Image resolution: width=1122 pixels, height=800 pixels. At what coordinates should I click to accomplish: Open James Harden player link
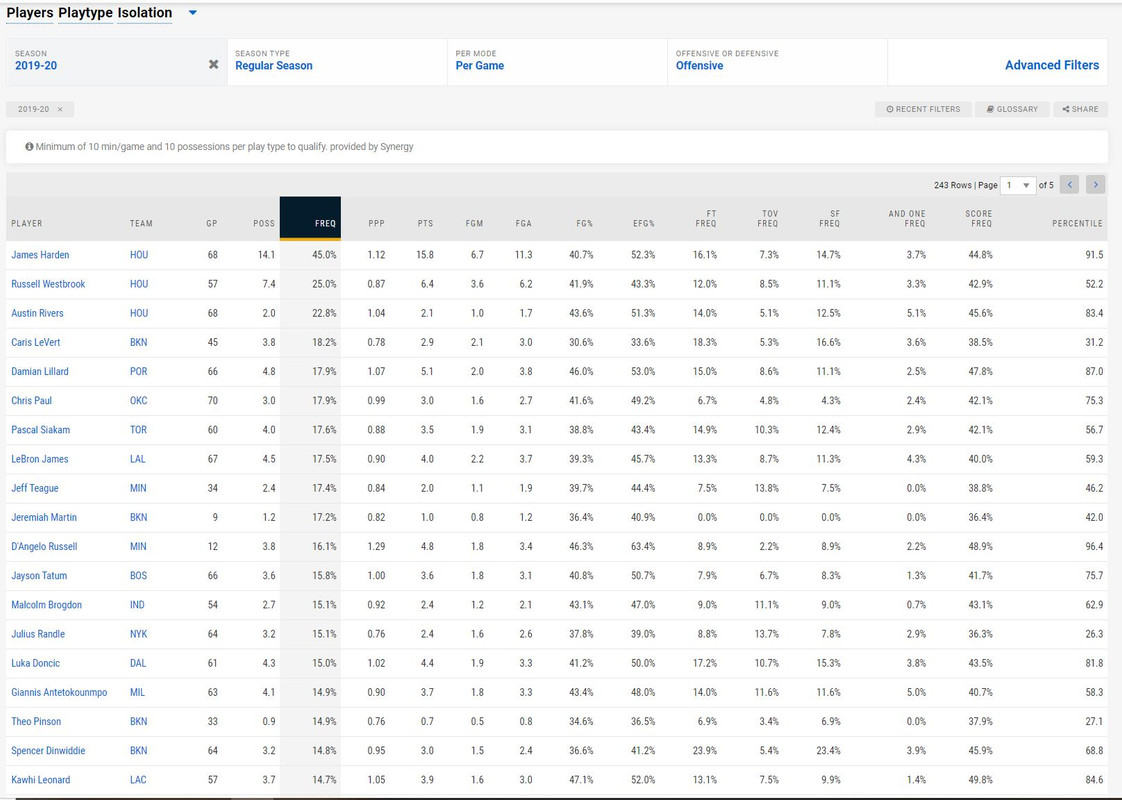tap(40, 255)
